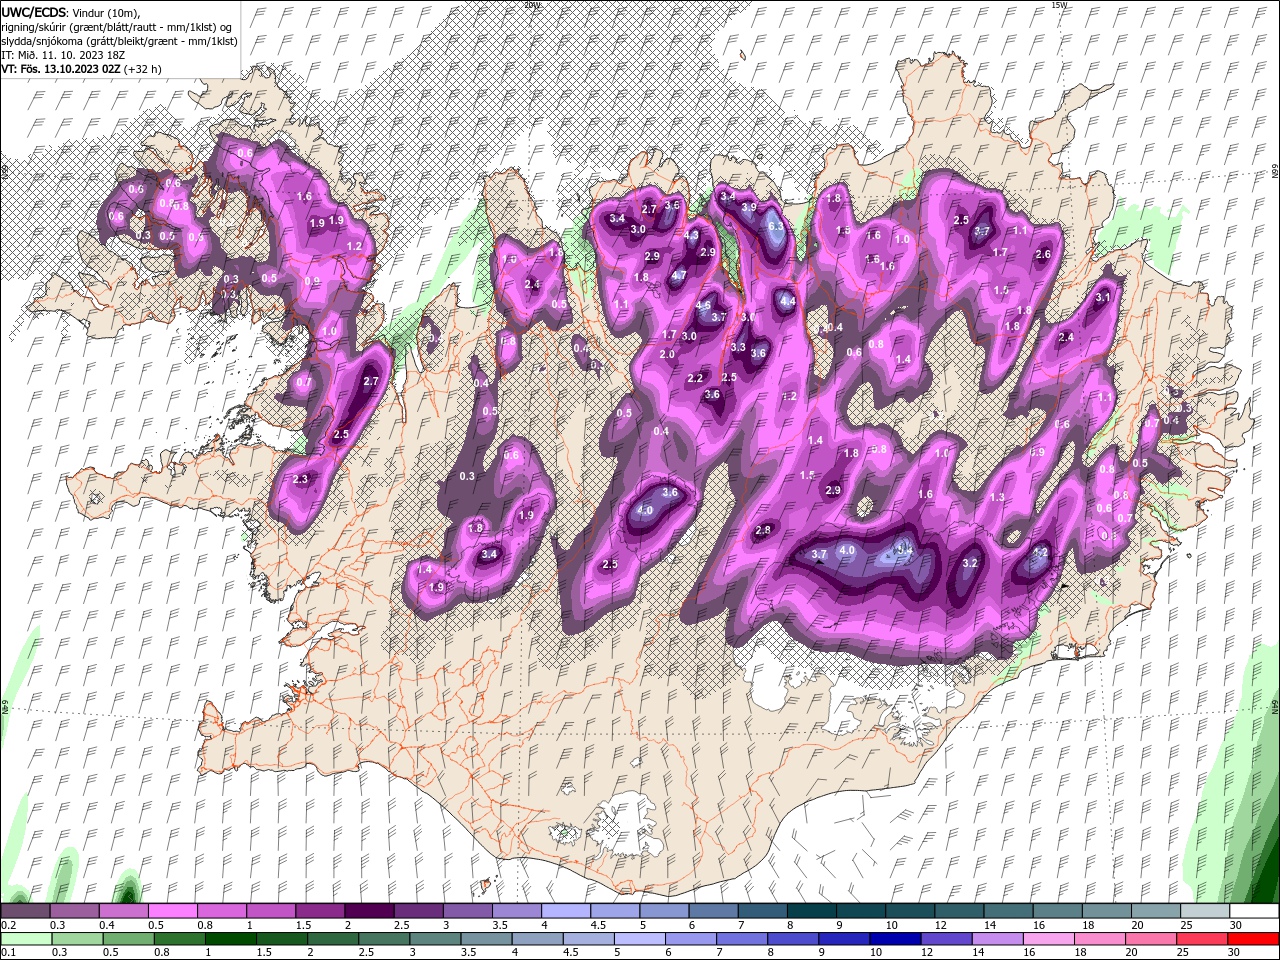Image resolution: width=1280 pixels, height=960 pixels.
Task: Click the dark navy 10 mm rain legend swatch
Action: point(894,939)
